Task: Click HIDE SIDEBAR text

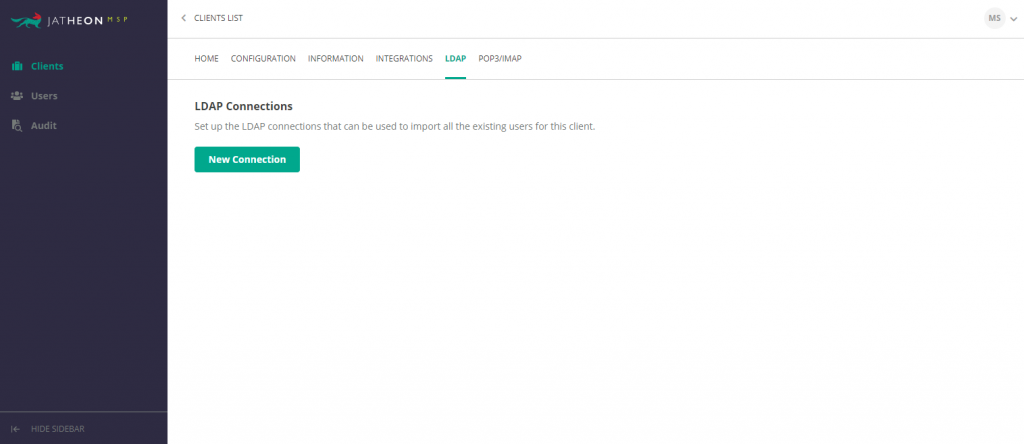Action: pyautogui.click(x=57, y=429)
